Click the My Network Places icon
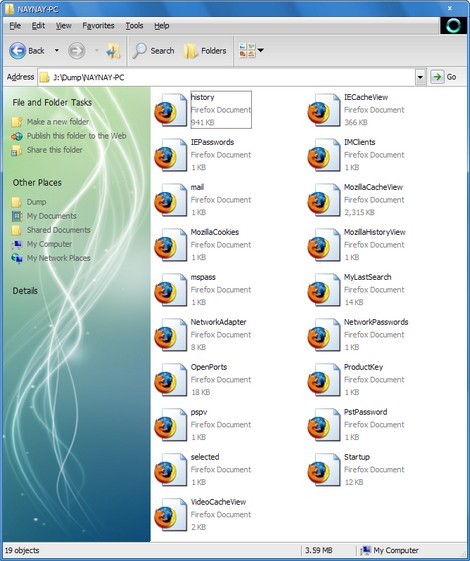The height and width of the screenshot is (561, 470). pyautogui.click(x=16, y=258)
